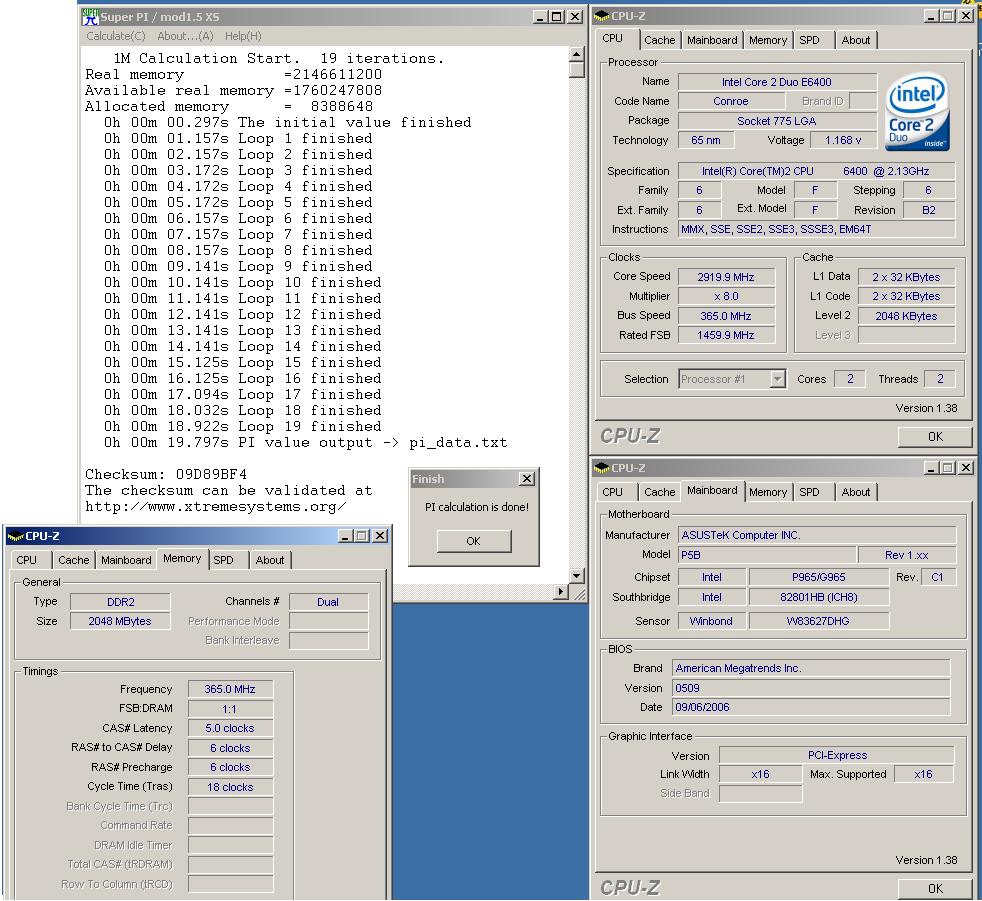Click the Level 2 cache value 2048 KBytes
Image resolution: width=982 pixels, height=901 pixels.
[x=906, y=316]
